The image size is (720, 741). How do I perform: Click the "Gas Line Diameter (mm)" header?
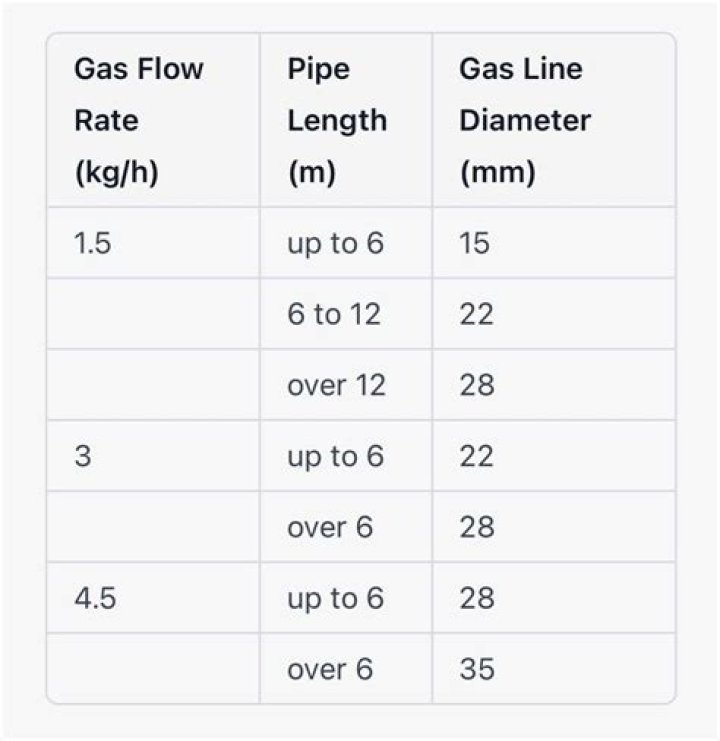[525, 121]
